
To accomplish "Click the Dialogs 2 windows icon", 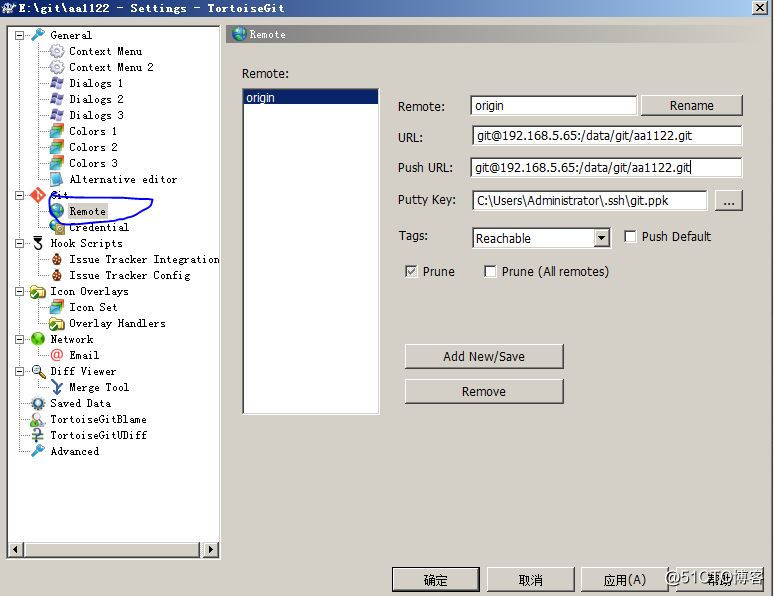I will coord(57,99).
